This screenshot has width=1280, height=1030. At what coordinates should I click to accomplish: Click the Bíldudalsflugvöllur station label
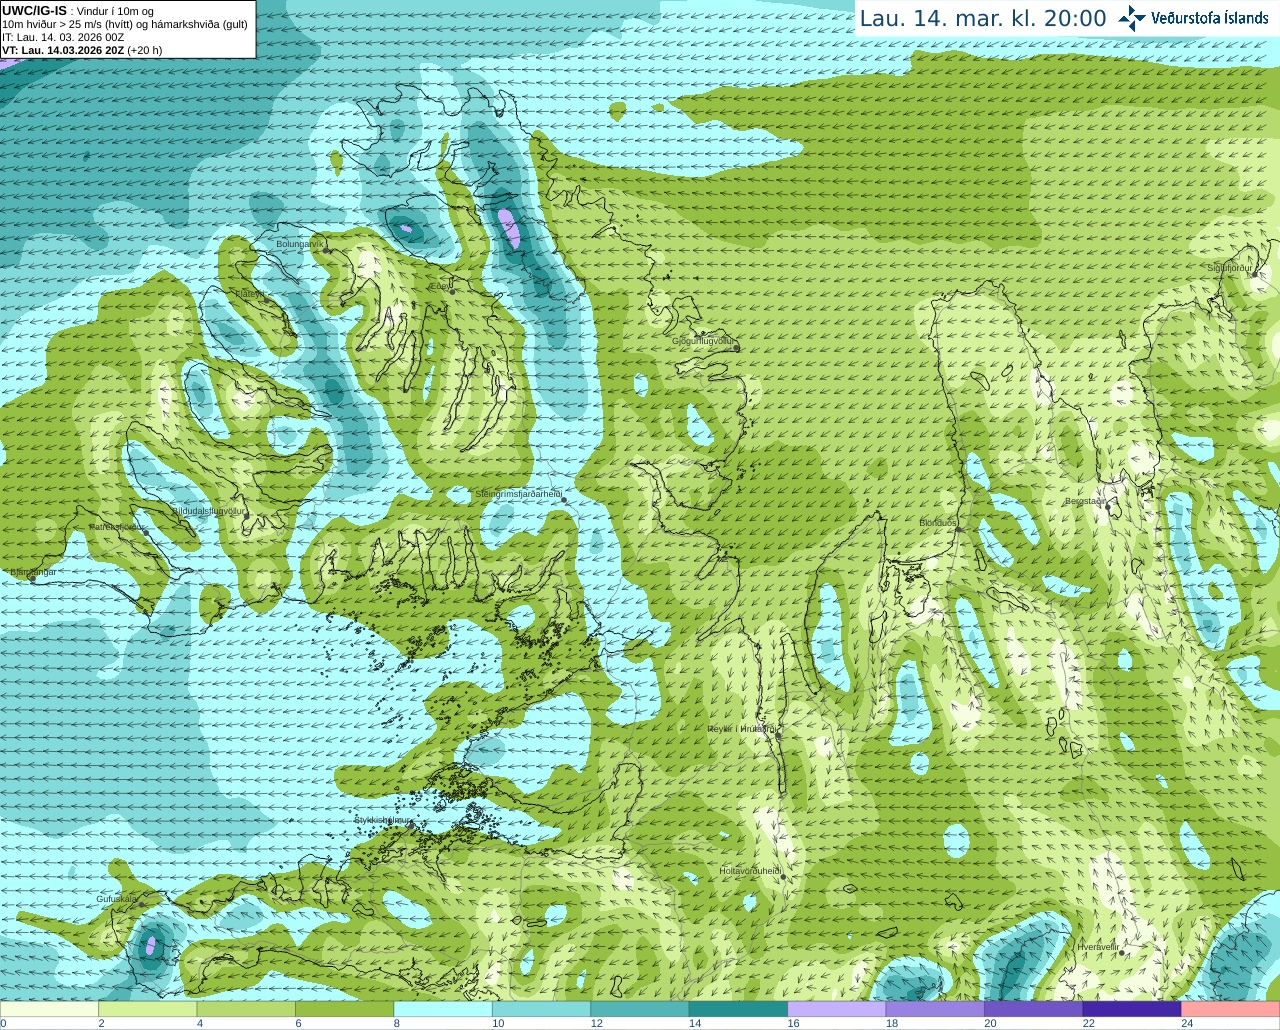209,511
